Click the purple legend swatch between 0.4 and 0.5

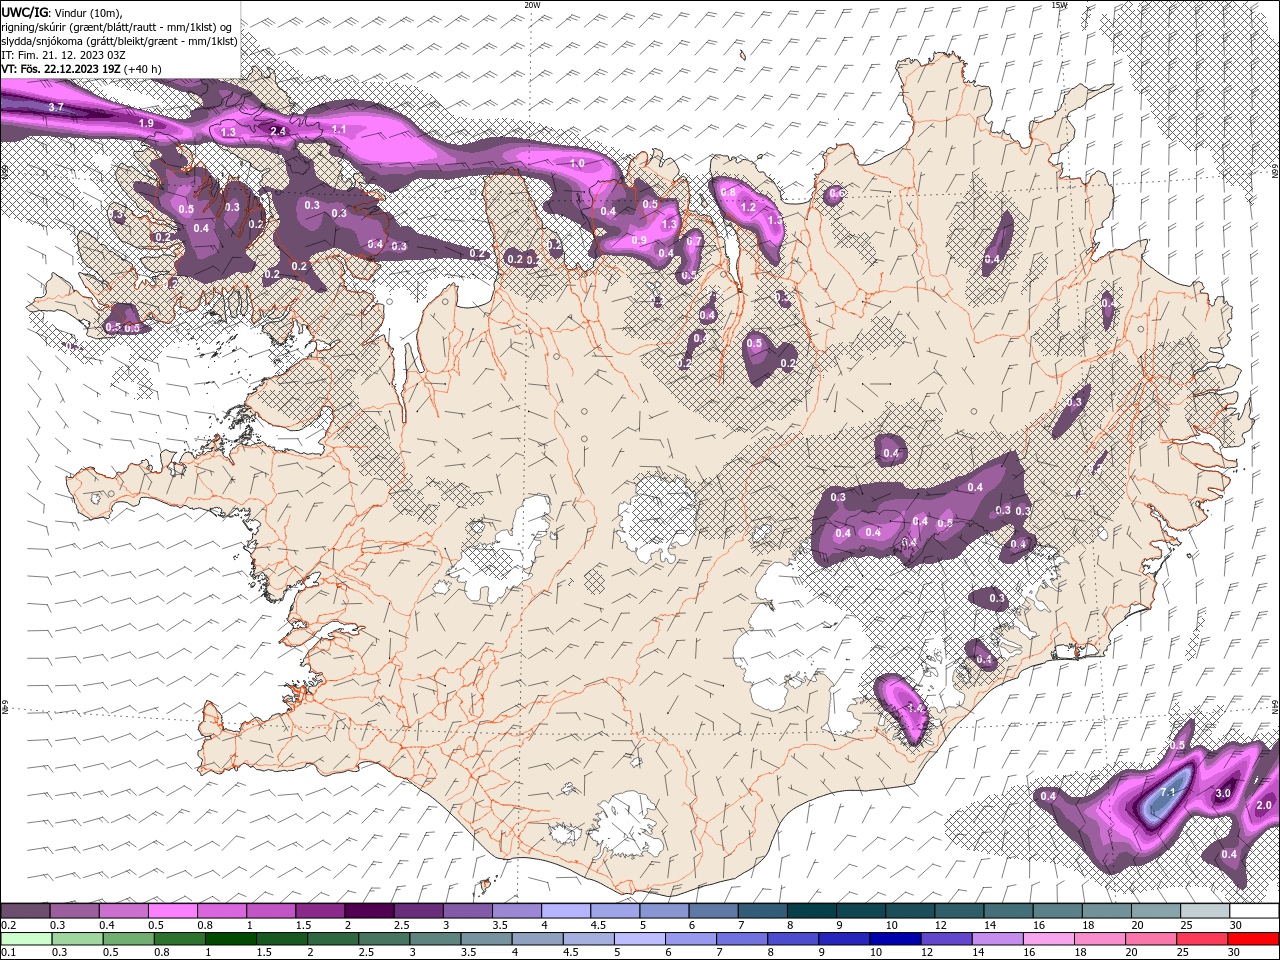point(123,911)
